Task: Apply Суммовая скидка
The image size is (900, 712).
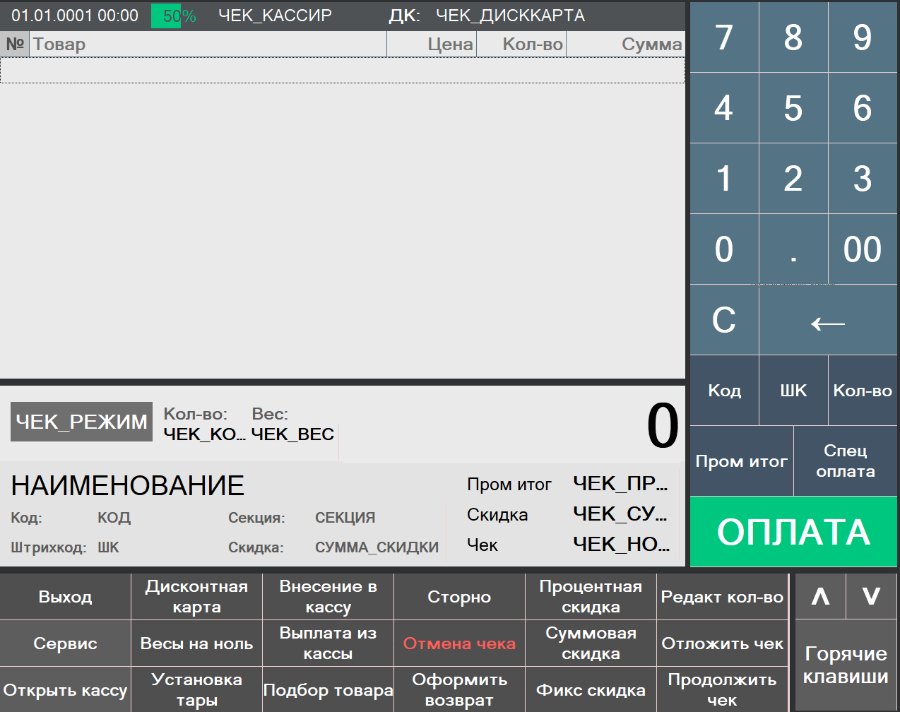Action: 591,643
